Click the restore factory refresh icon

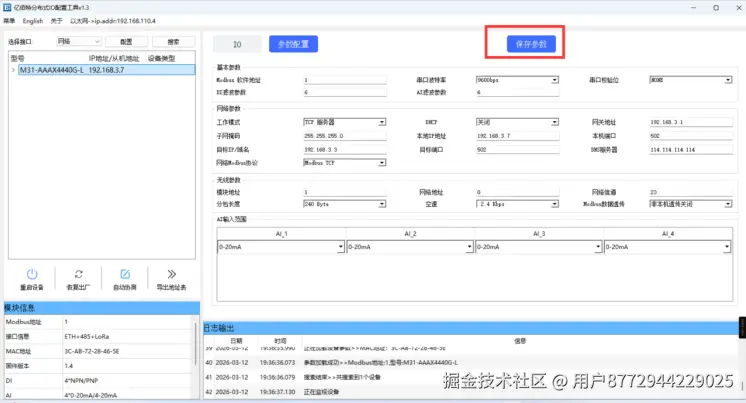79,274
